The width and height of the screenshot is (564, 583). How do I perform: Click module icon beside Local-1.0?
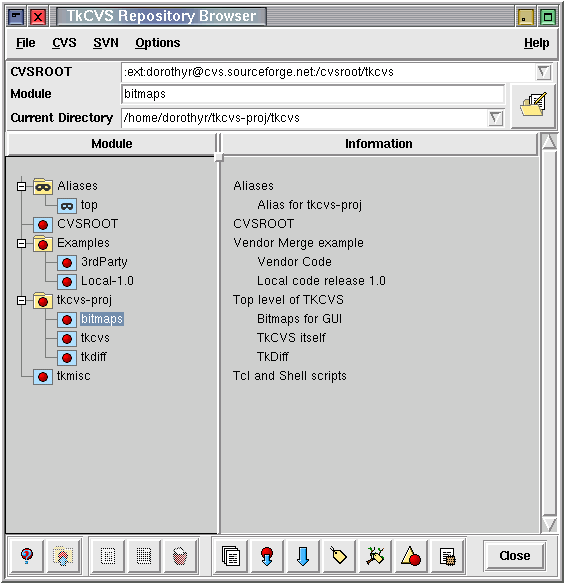click(67, 281)
